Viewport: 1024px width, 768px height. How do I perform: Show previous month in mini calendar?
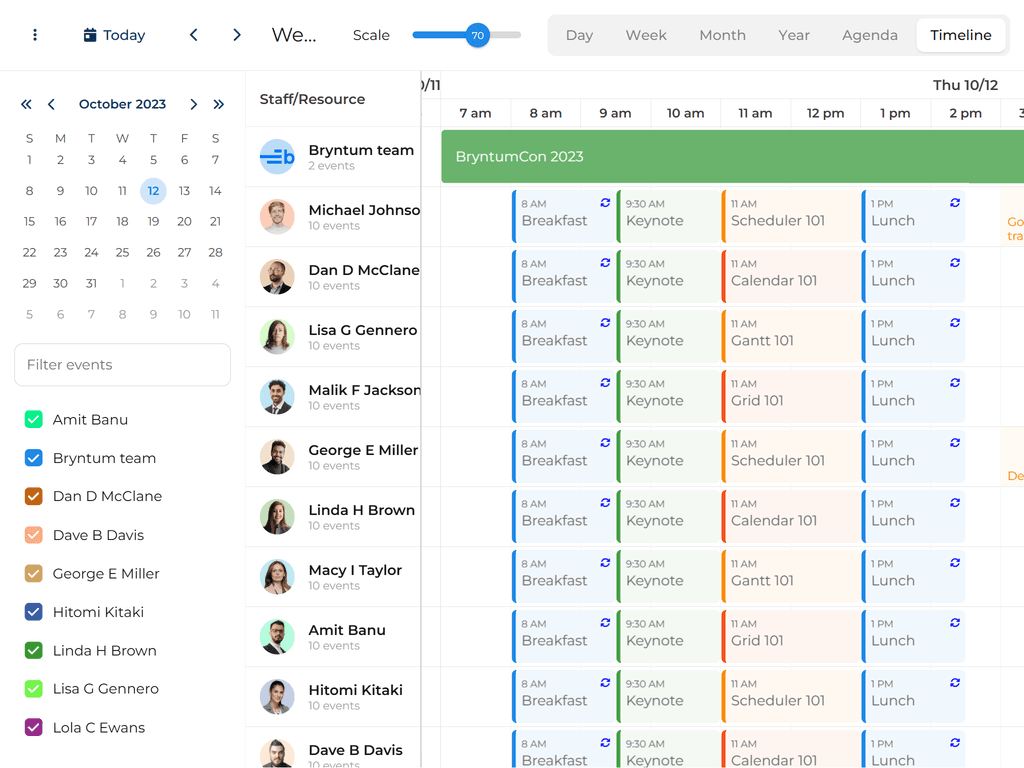click(x=51, y=104)
